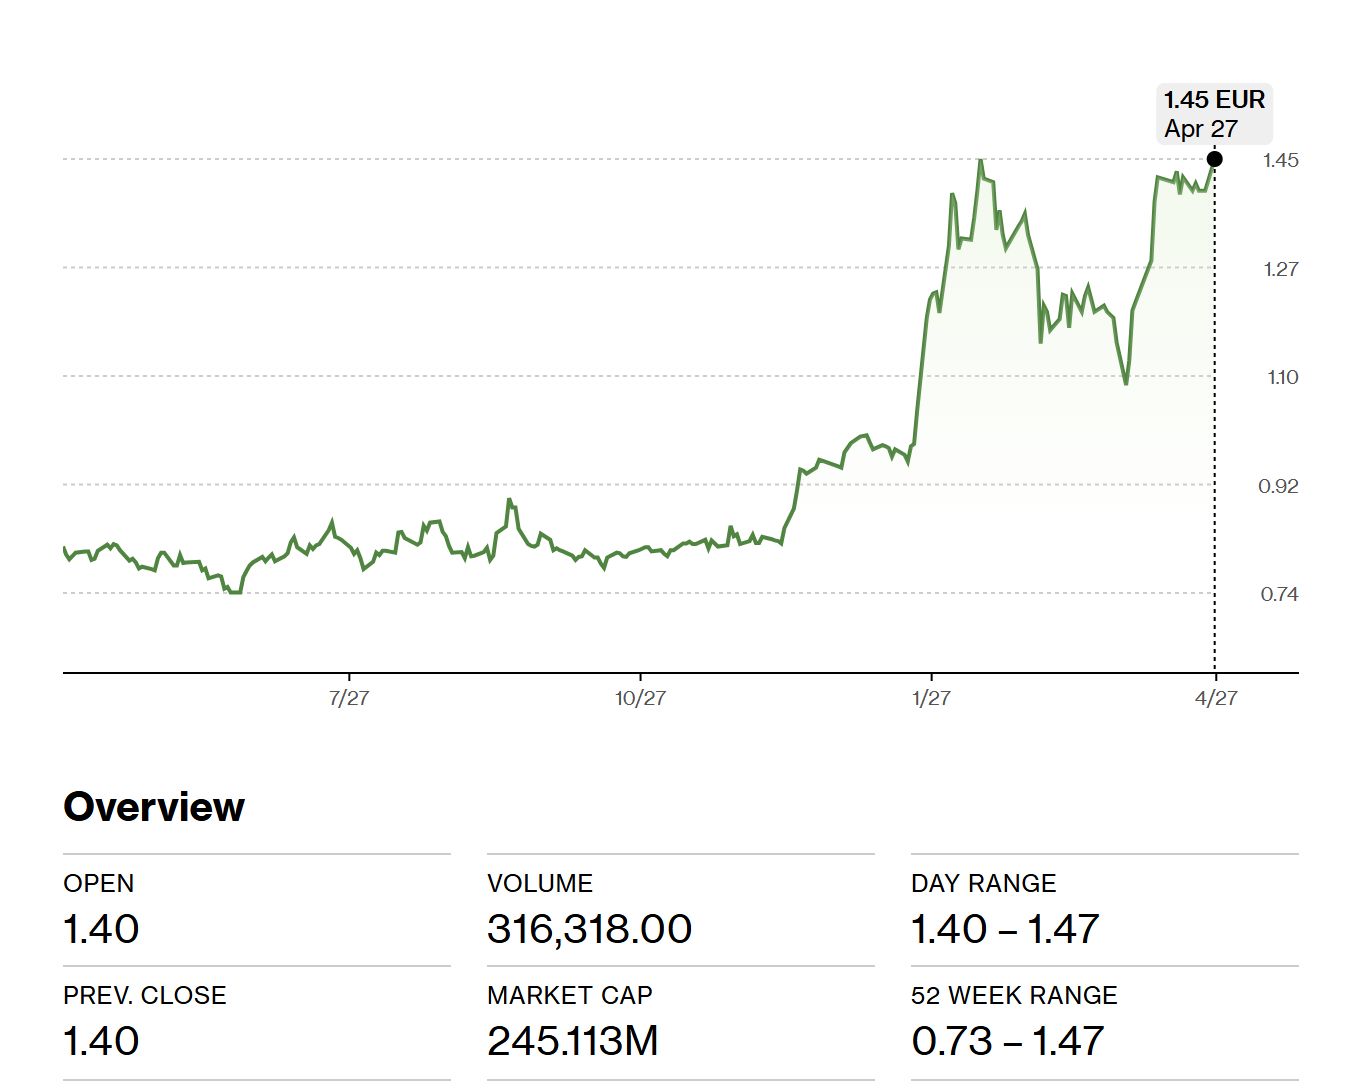Click the 1.45 EUR Apr 27 tooltip
Screen dimensions: 1346x1092
click(1214, 114)
